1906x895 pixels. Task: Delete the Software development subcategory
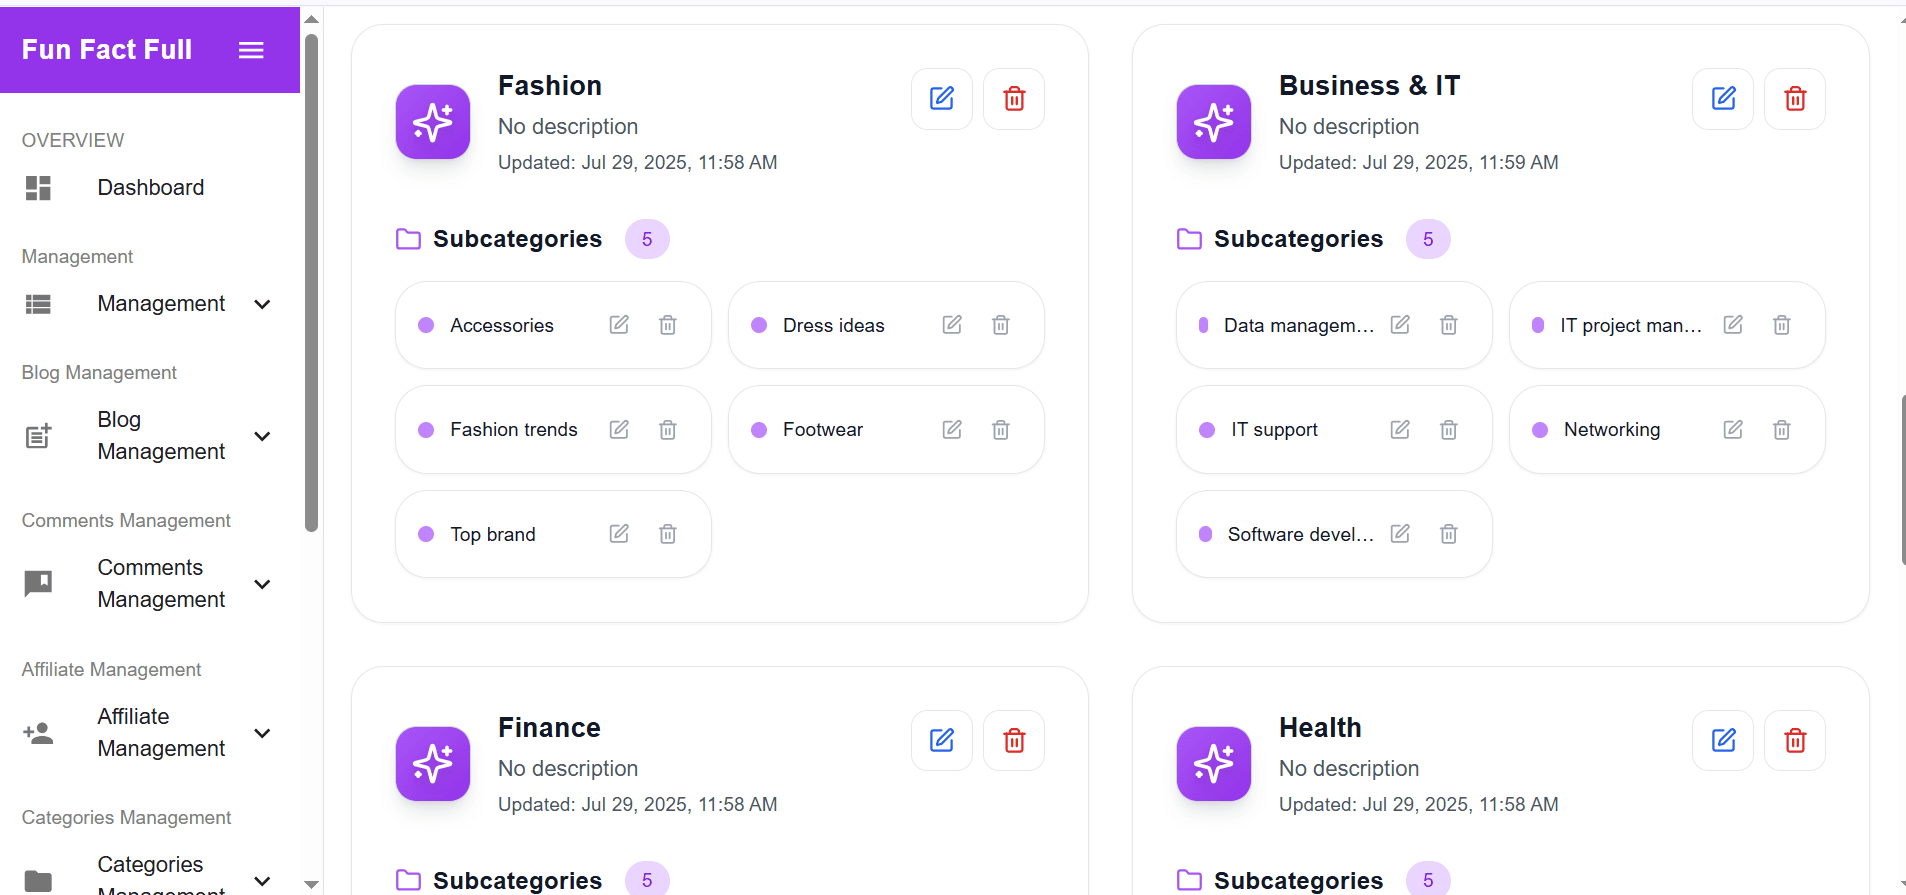point(1449,534)
